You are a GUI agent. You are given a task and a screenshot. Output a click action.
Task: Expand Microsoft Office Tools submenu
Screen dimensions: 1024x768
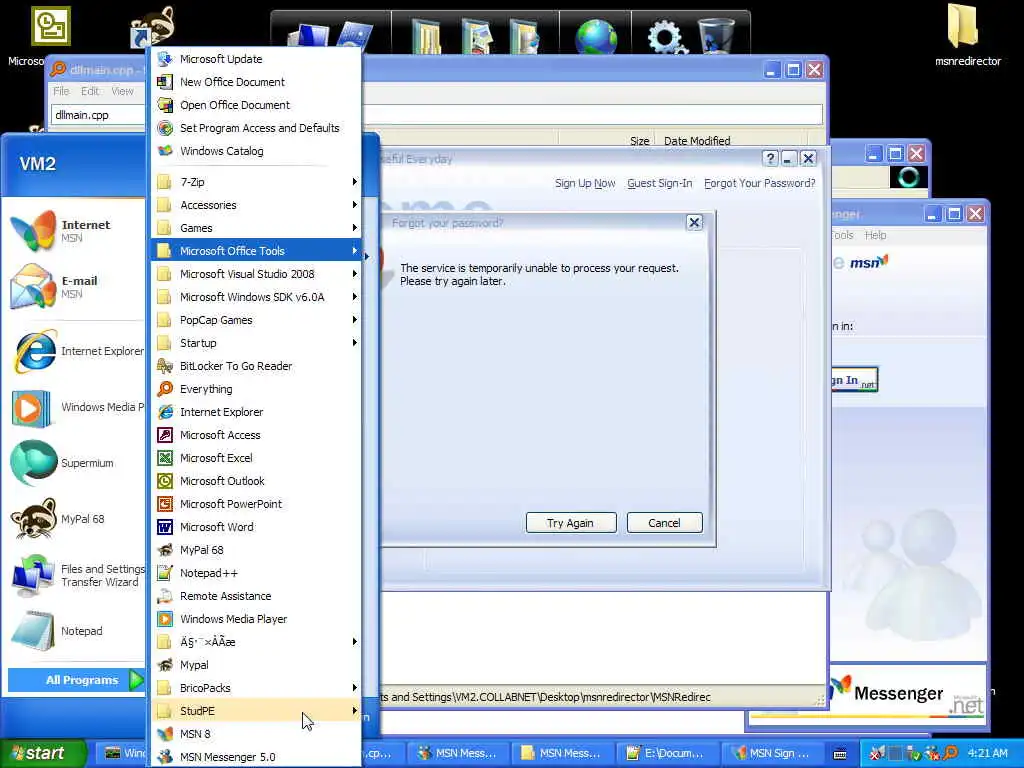click(x=256, y=251)
